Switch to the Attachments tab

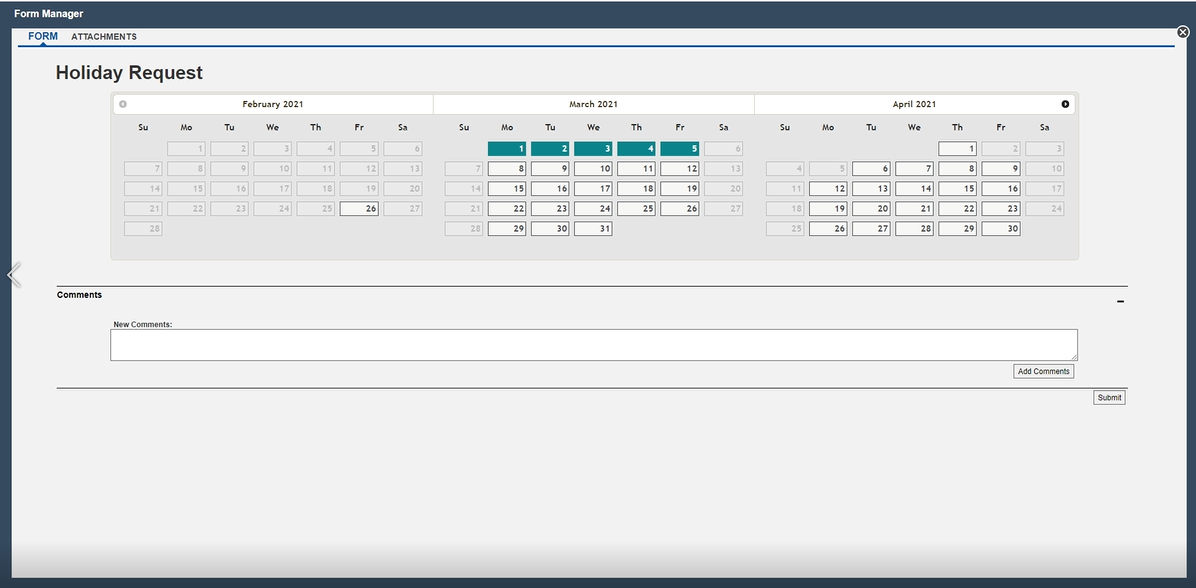[x=104, y=37]
